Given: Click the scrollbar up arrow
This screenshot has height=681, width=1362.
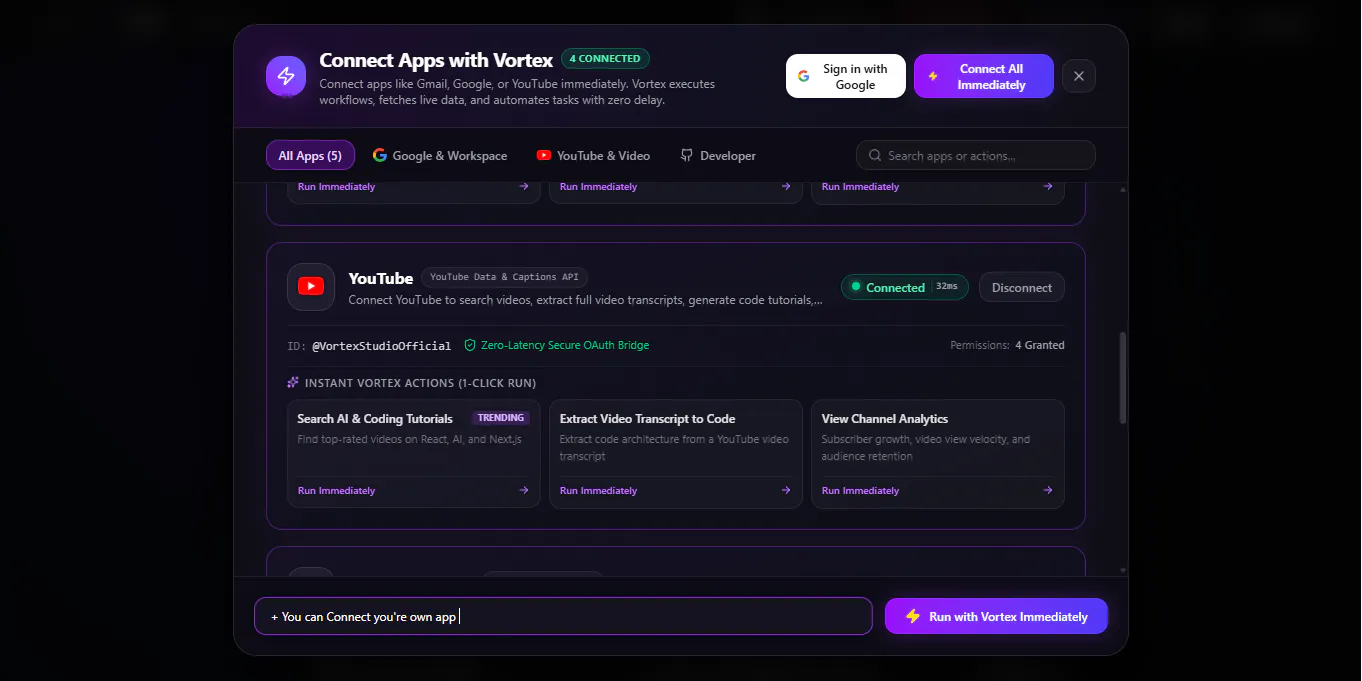Looking at the screenshot, I should coord(1122,189).
